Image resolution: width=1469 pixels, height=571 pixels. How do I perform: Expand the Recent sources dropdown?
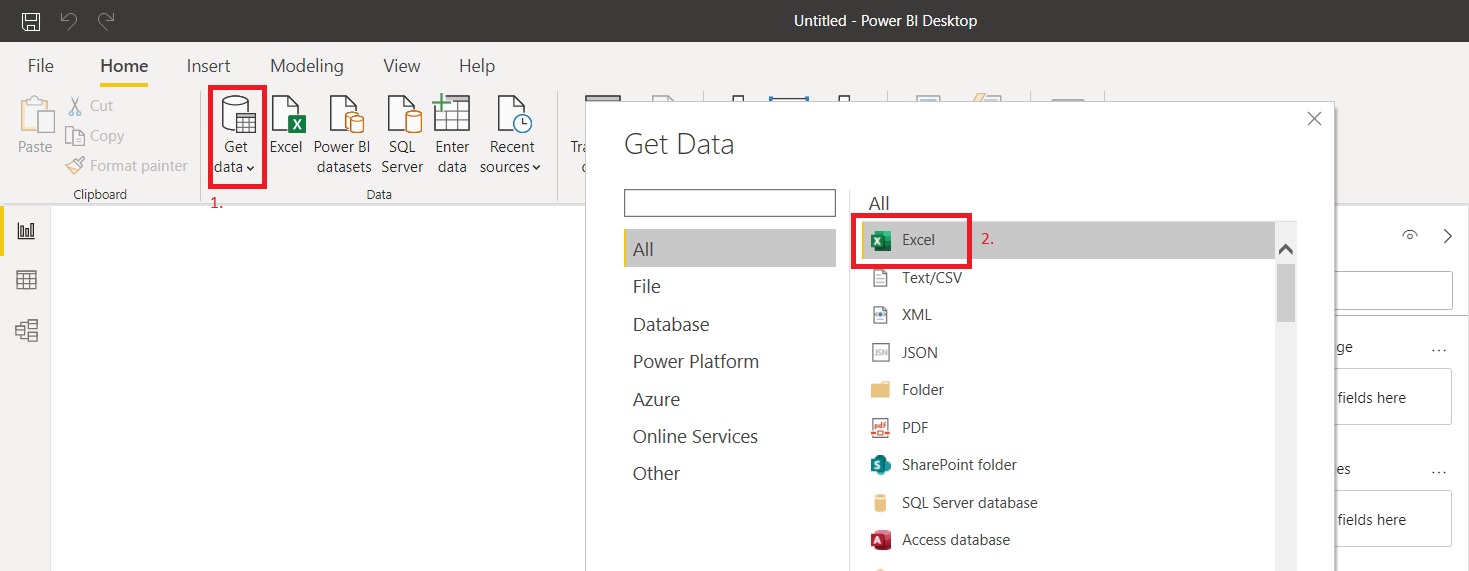pos(510,167)
